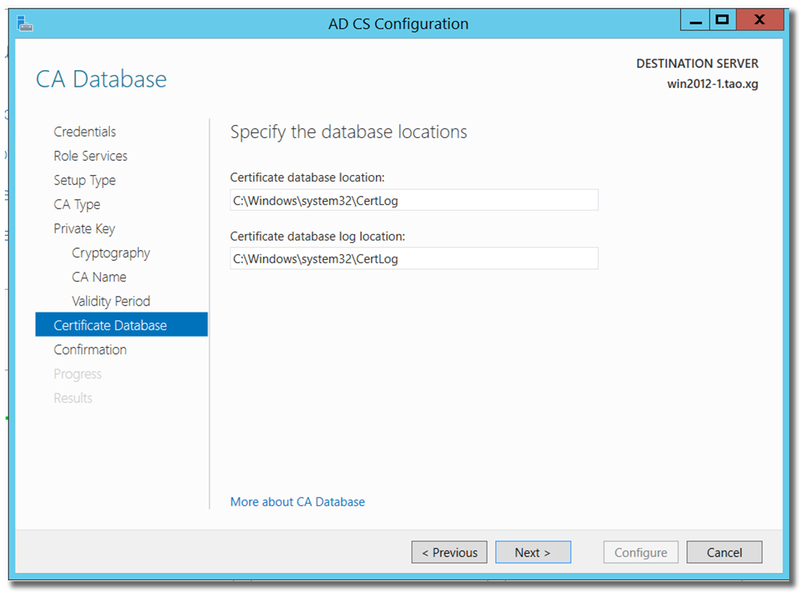Screen dimensions: 800x592
Task: Focus the Certificate database log location field
Action: click(x=413, y=259)
